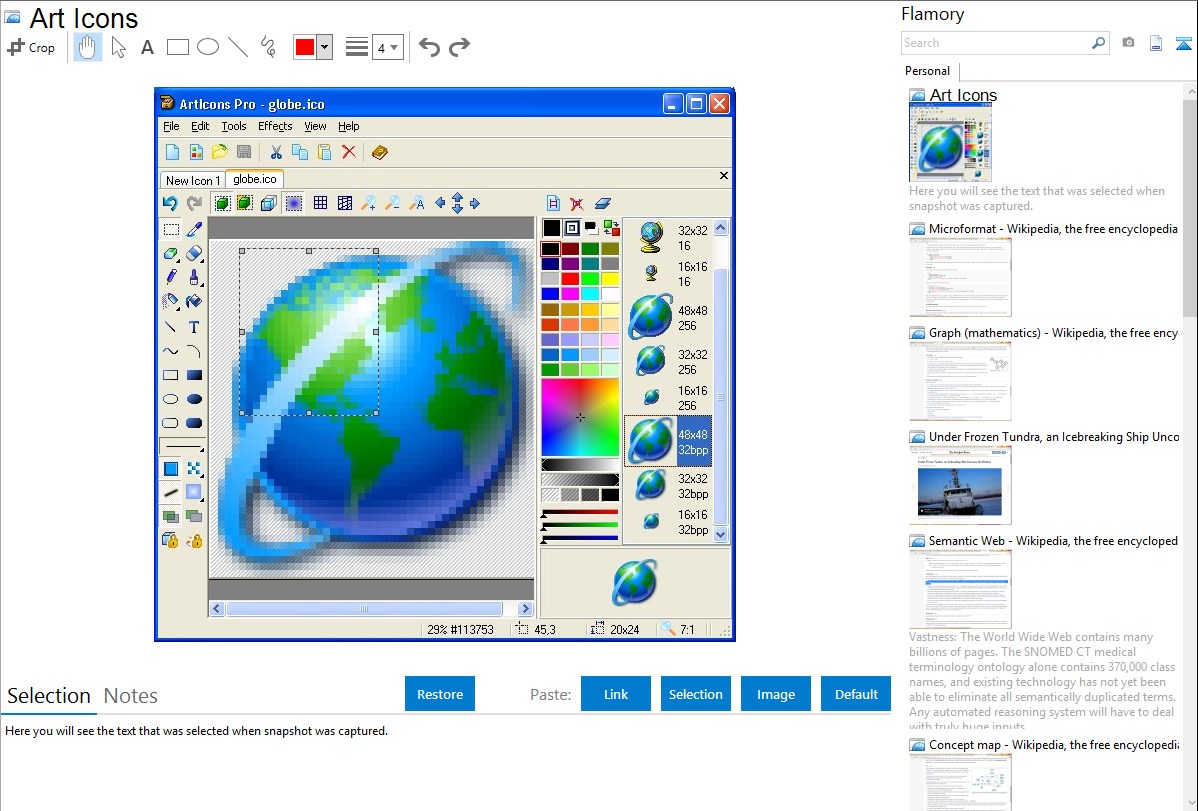1198x811 pixels.
Task: Pick the letter A text annotation tool
Action: pos(147,47)
